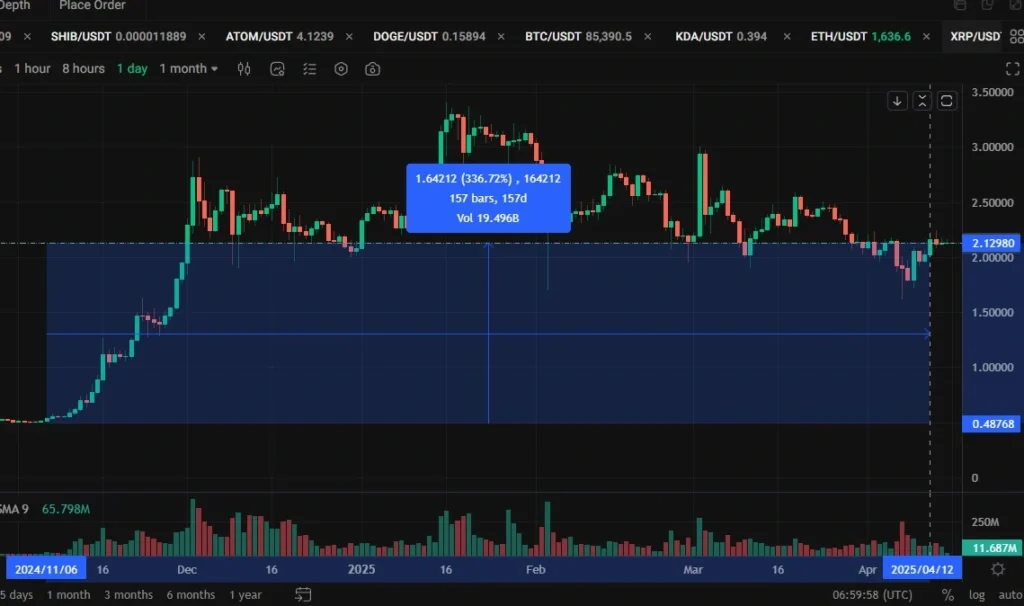This screenshot has width=1024, height=606.
Task: Switch to the ETH/USDT tab
Action: click(x=861, y=37)
